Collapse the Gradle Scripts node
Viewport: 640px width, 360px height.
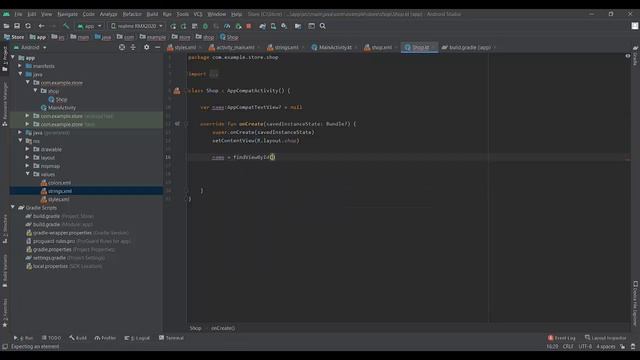13,207
